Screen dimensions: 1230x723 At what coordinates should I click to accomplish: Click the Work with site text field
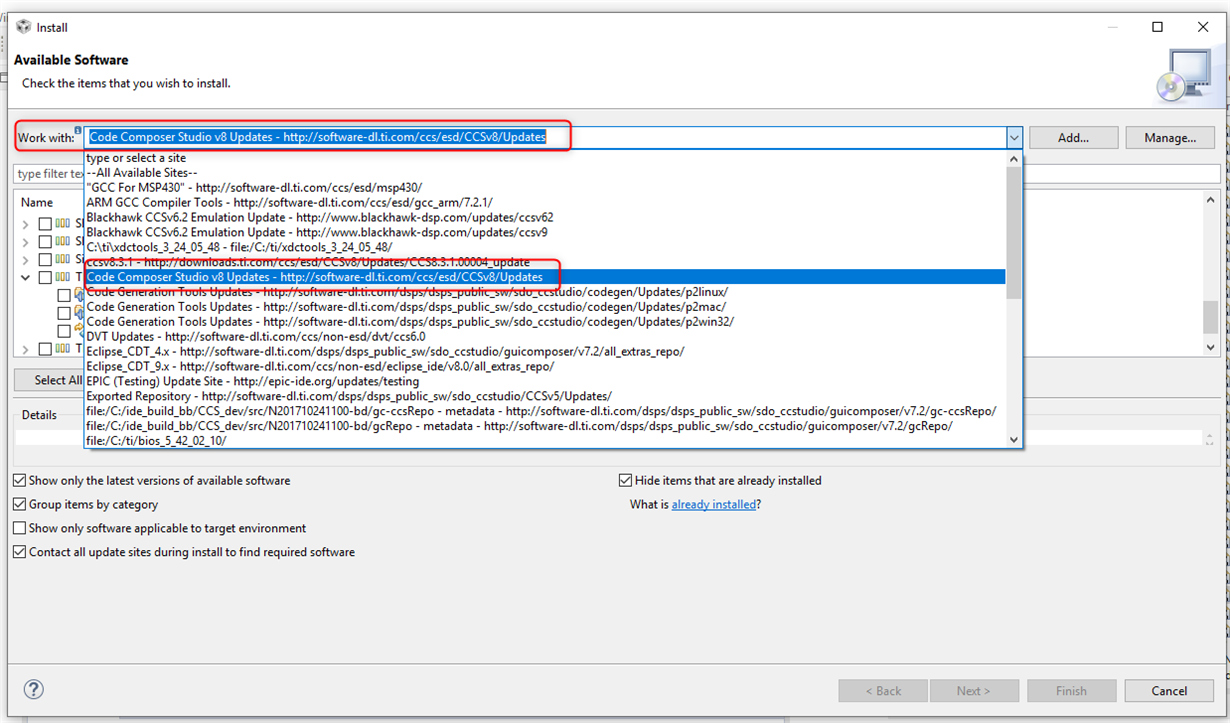(545, 137)
